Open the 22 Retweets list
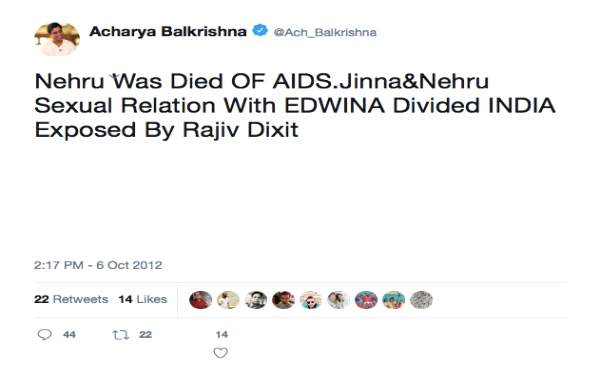This screenshot has width=600, height=365. [x=71, y=299]
